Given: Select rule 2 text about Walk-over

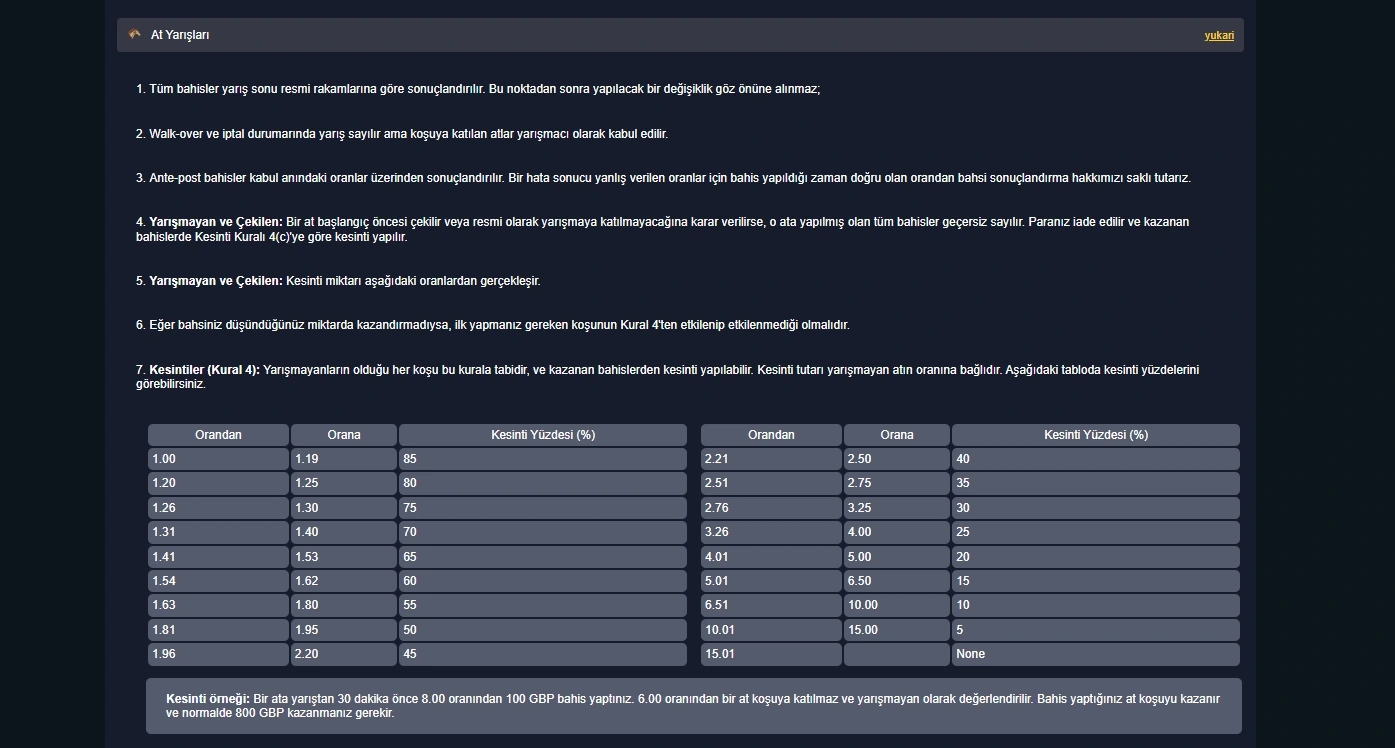Looking at the screenshot, I should (x=402, y=133).
